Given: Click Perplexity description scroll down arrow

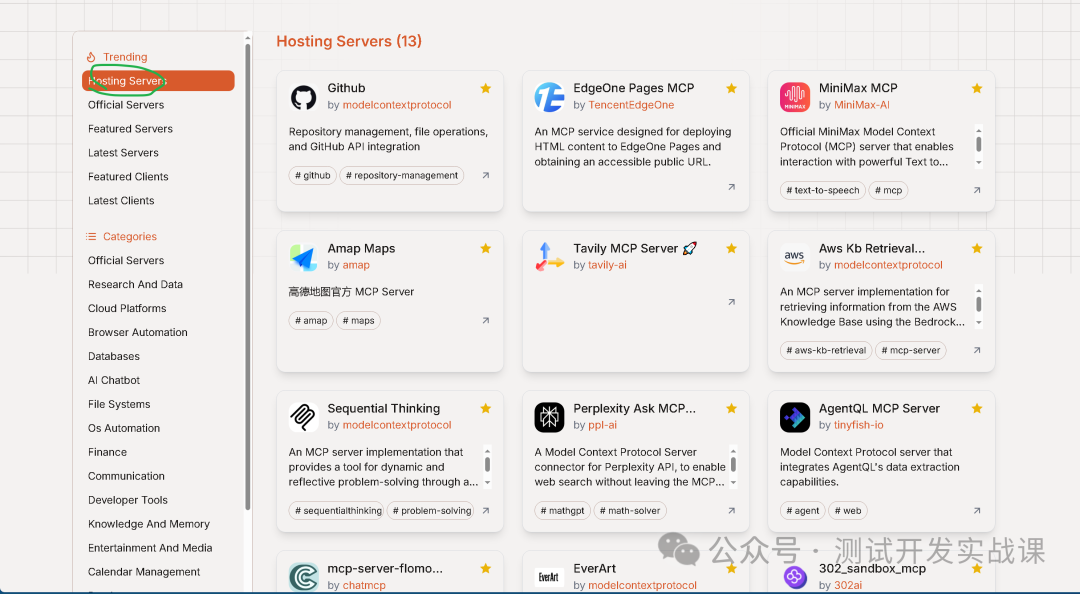Looking at the screenshot, I should click(734, 483).
